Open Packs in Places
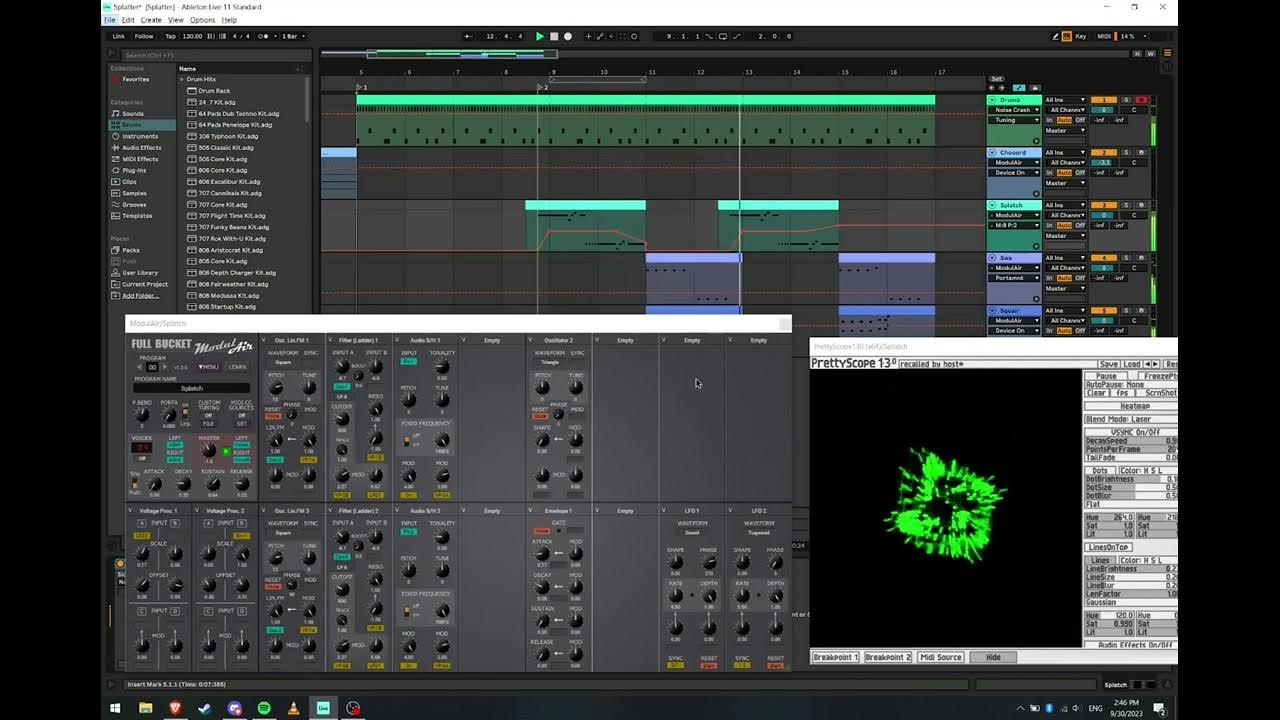The height and width of the screenshot is (720, 1280). point(131,250)
